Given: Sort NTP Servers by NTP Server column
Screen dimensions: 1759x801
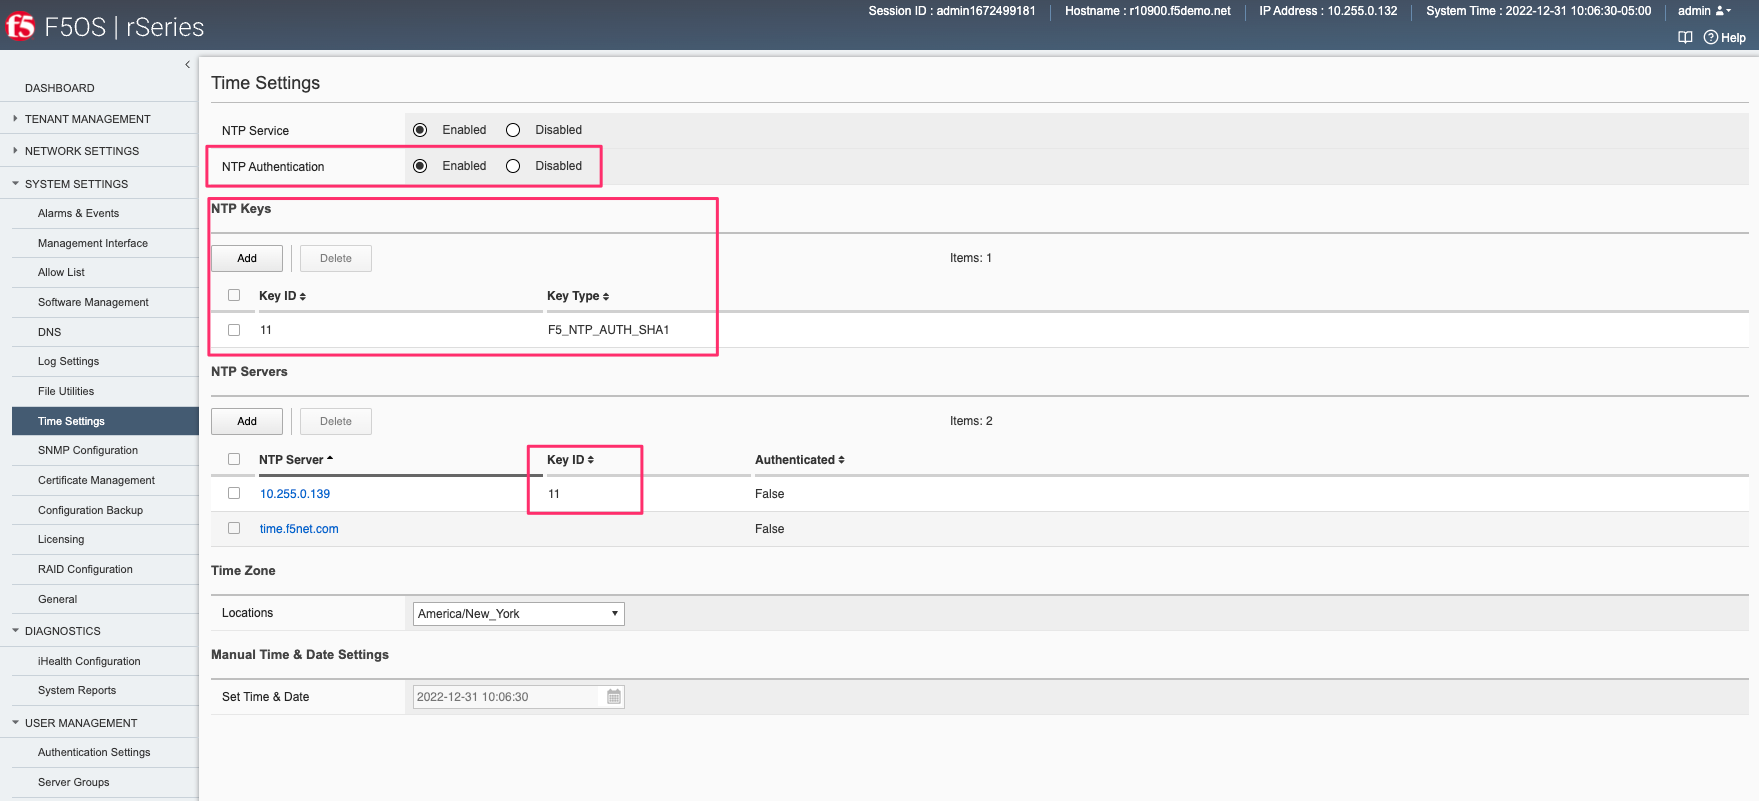Looking at the screenshot, I should [x=296, y=460].
